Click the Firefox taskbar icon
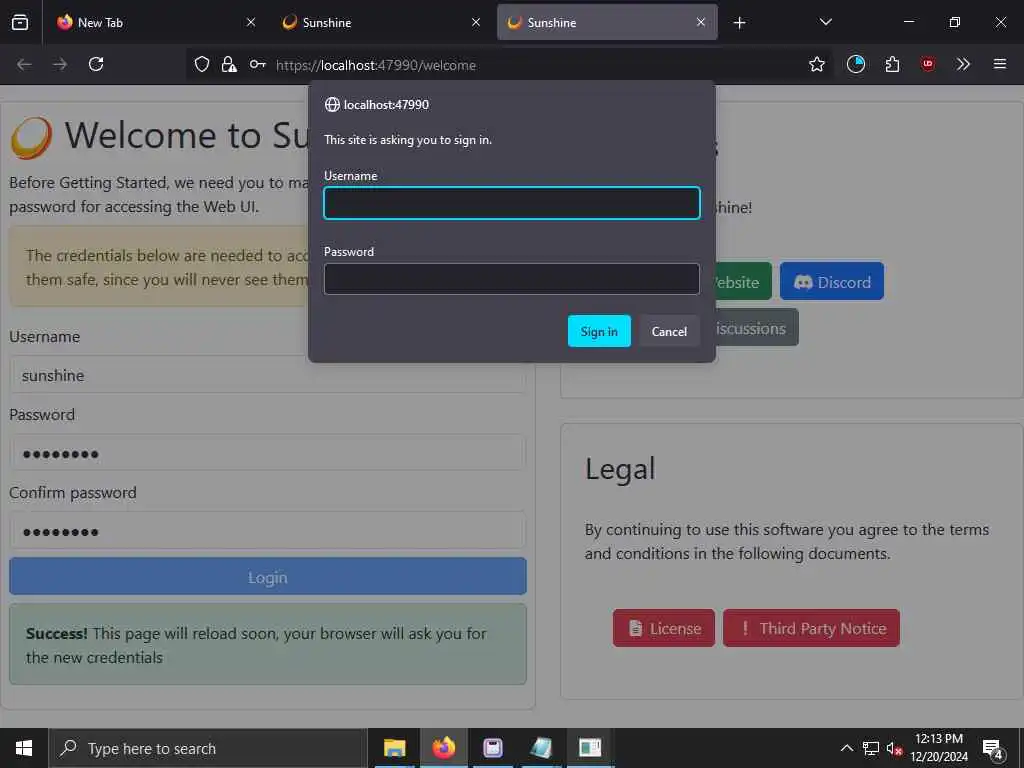Viewport: 1024px width, 768px height. [443, 748]
